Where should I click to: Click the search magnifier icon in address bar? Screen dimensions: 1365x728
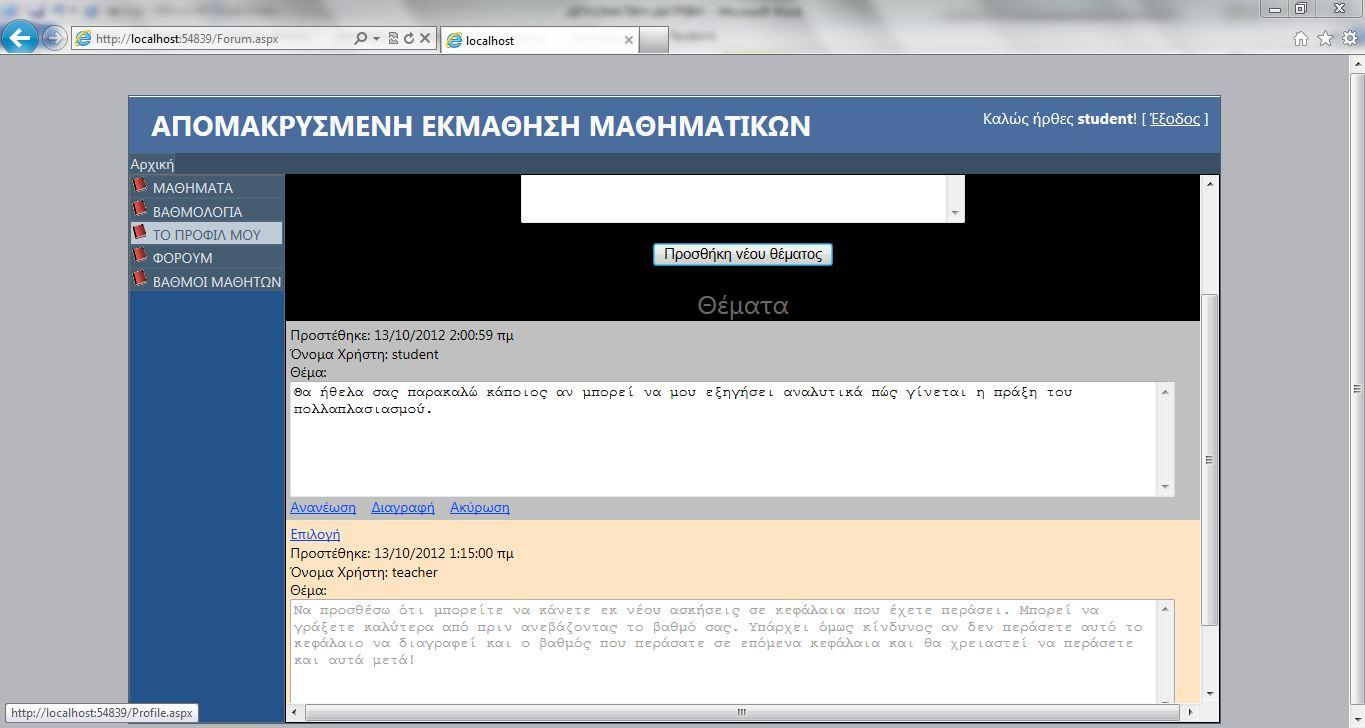coord(361,39)
